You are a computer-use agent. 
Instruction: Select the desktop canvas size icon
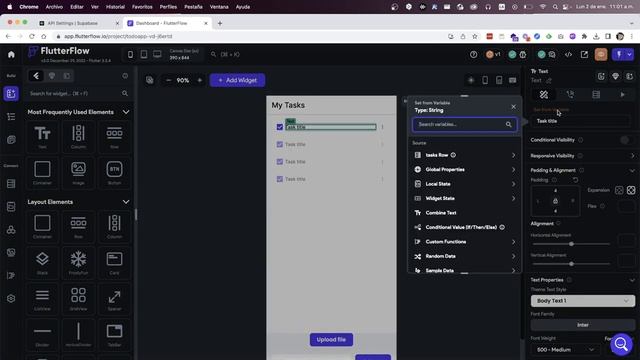point(157,54)
